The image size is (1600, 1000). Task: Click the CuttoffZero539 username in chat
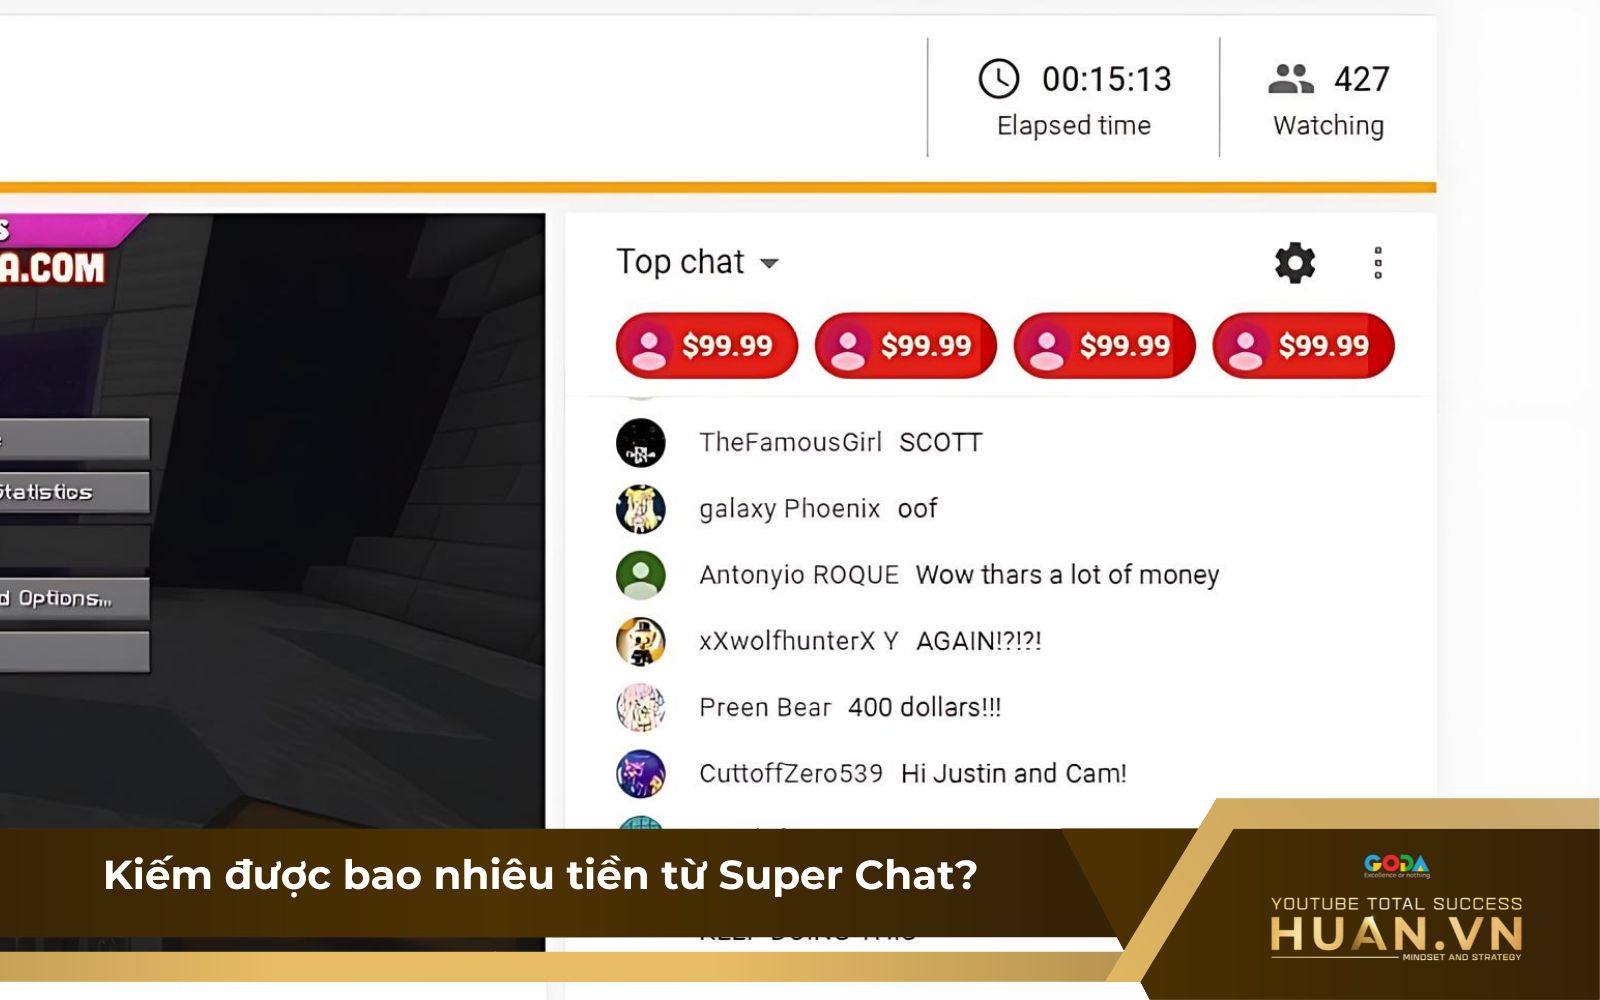tap(791, 774)
